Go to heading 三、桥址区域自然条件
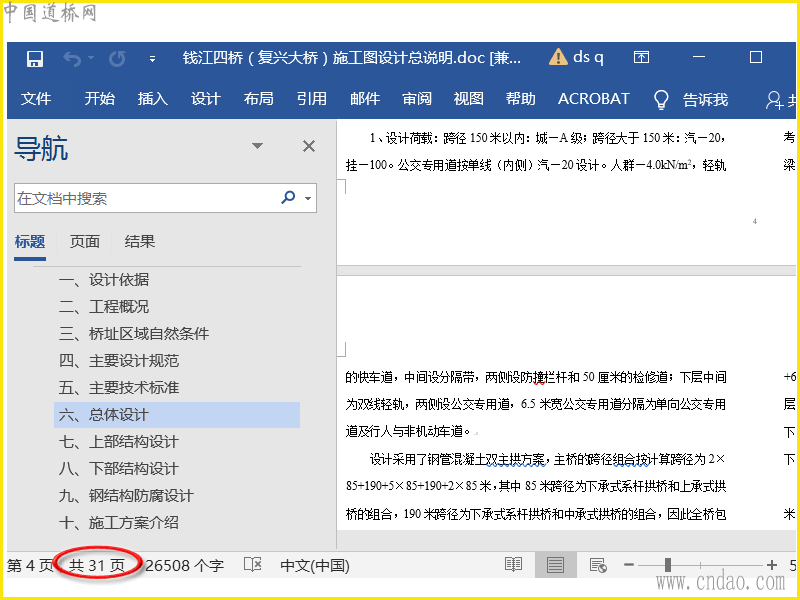800x600 pixels. pos(177,334)
